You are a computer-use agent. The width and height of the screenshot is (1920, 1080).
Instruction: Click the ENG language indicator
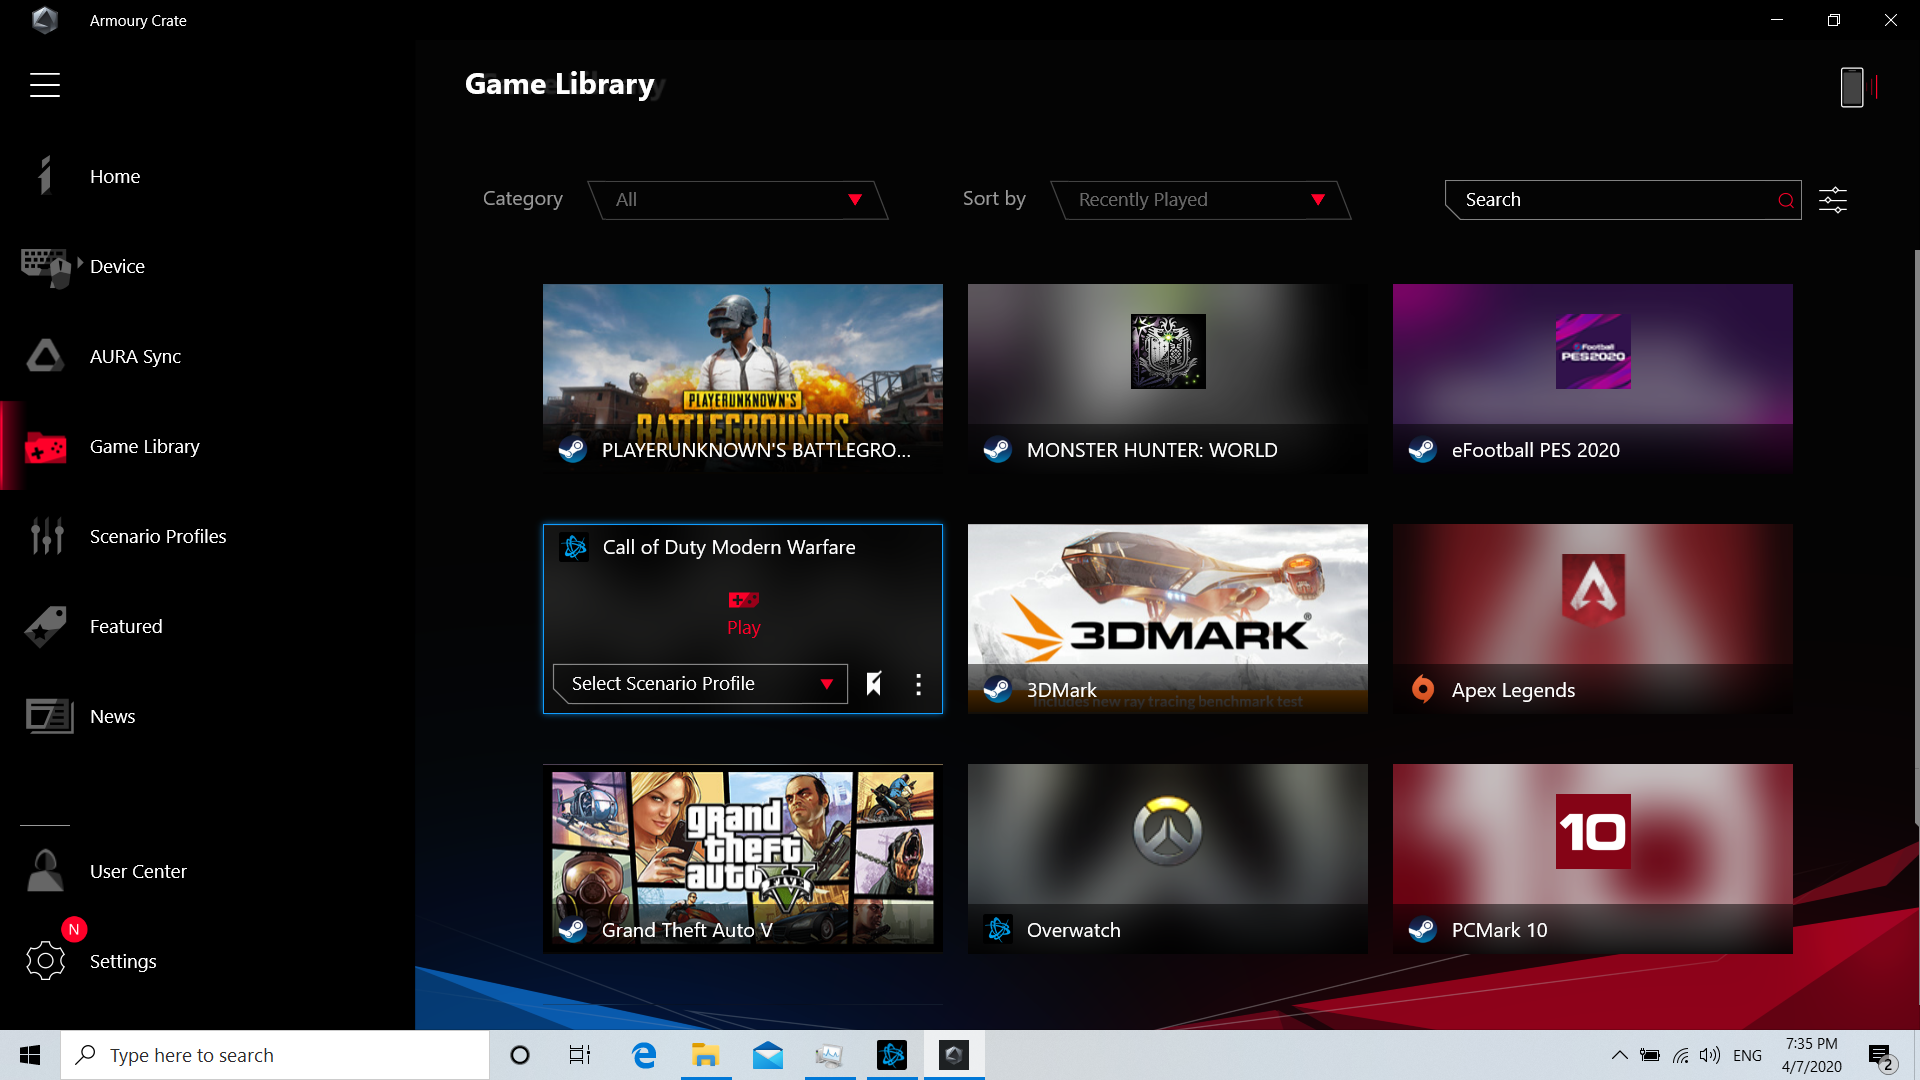point(1748,1056)
